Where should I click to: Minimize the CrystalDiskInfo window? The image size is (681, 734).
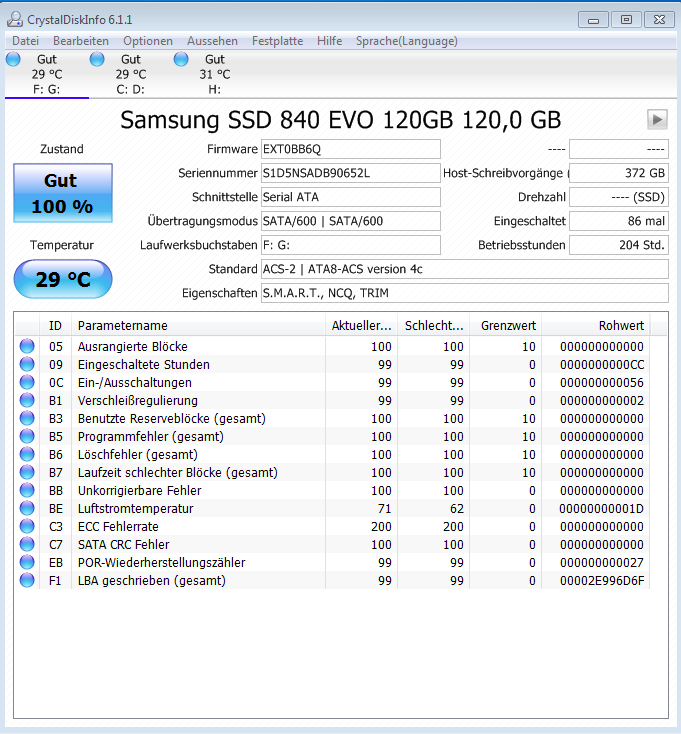point(593,20)
